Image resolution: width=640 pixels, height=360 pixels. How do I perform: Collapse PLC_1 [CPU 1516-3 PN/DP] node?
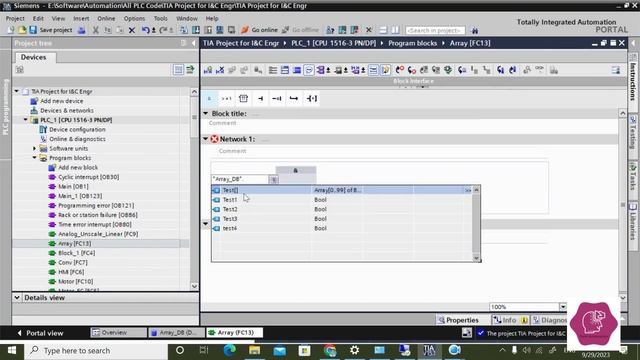pos(26,120)
